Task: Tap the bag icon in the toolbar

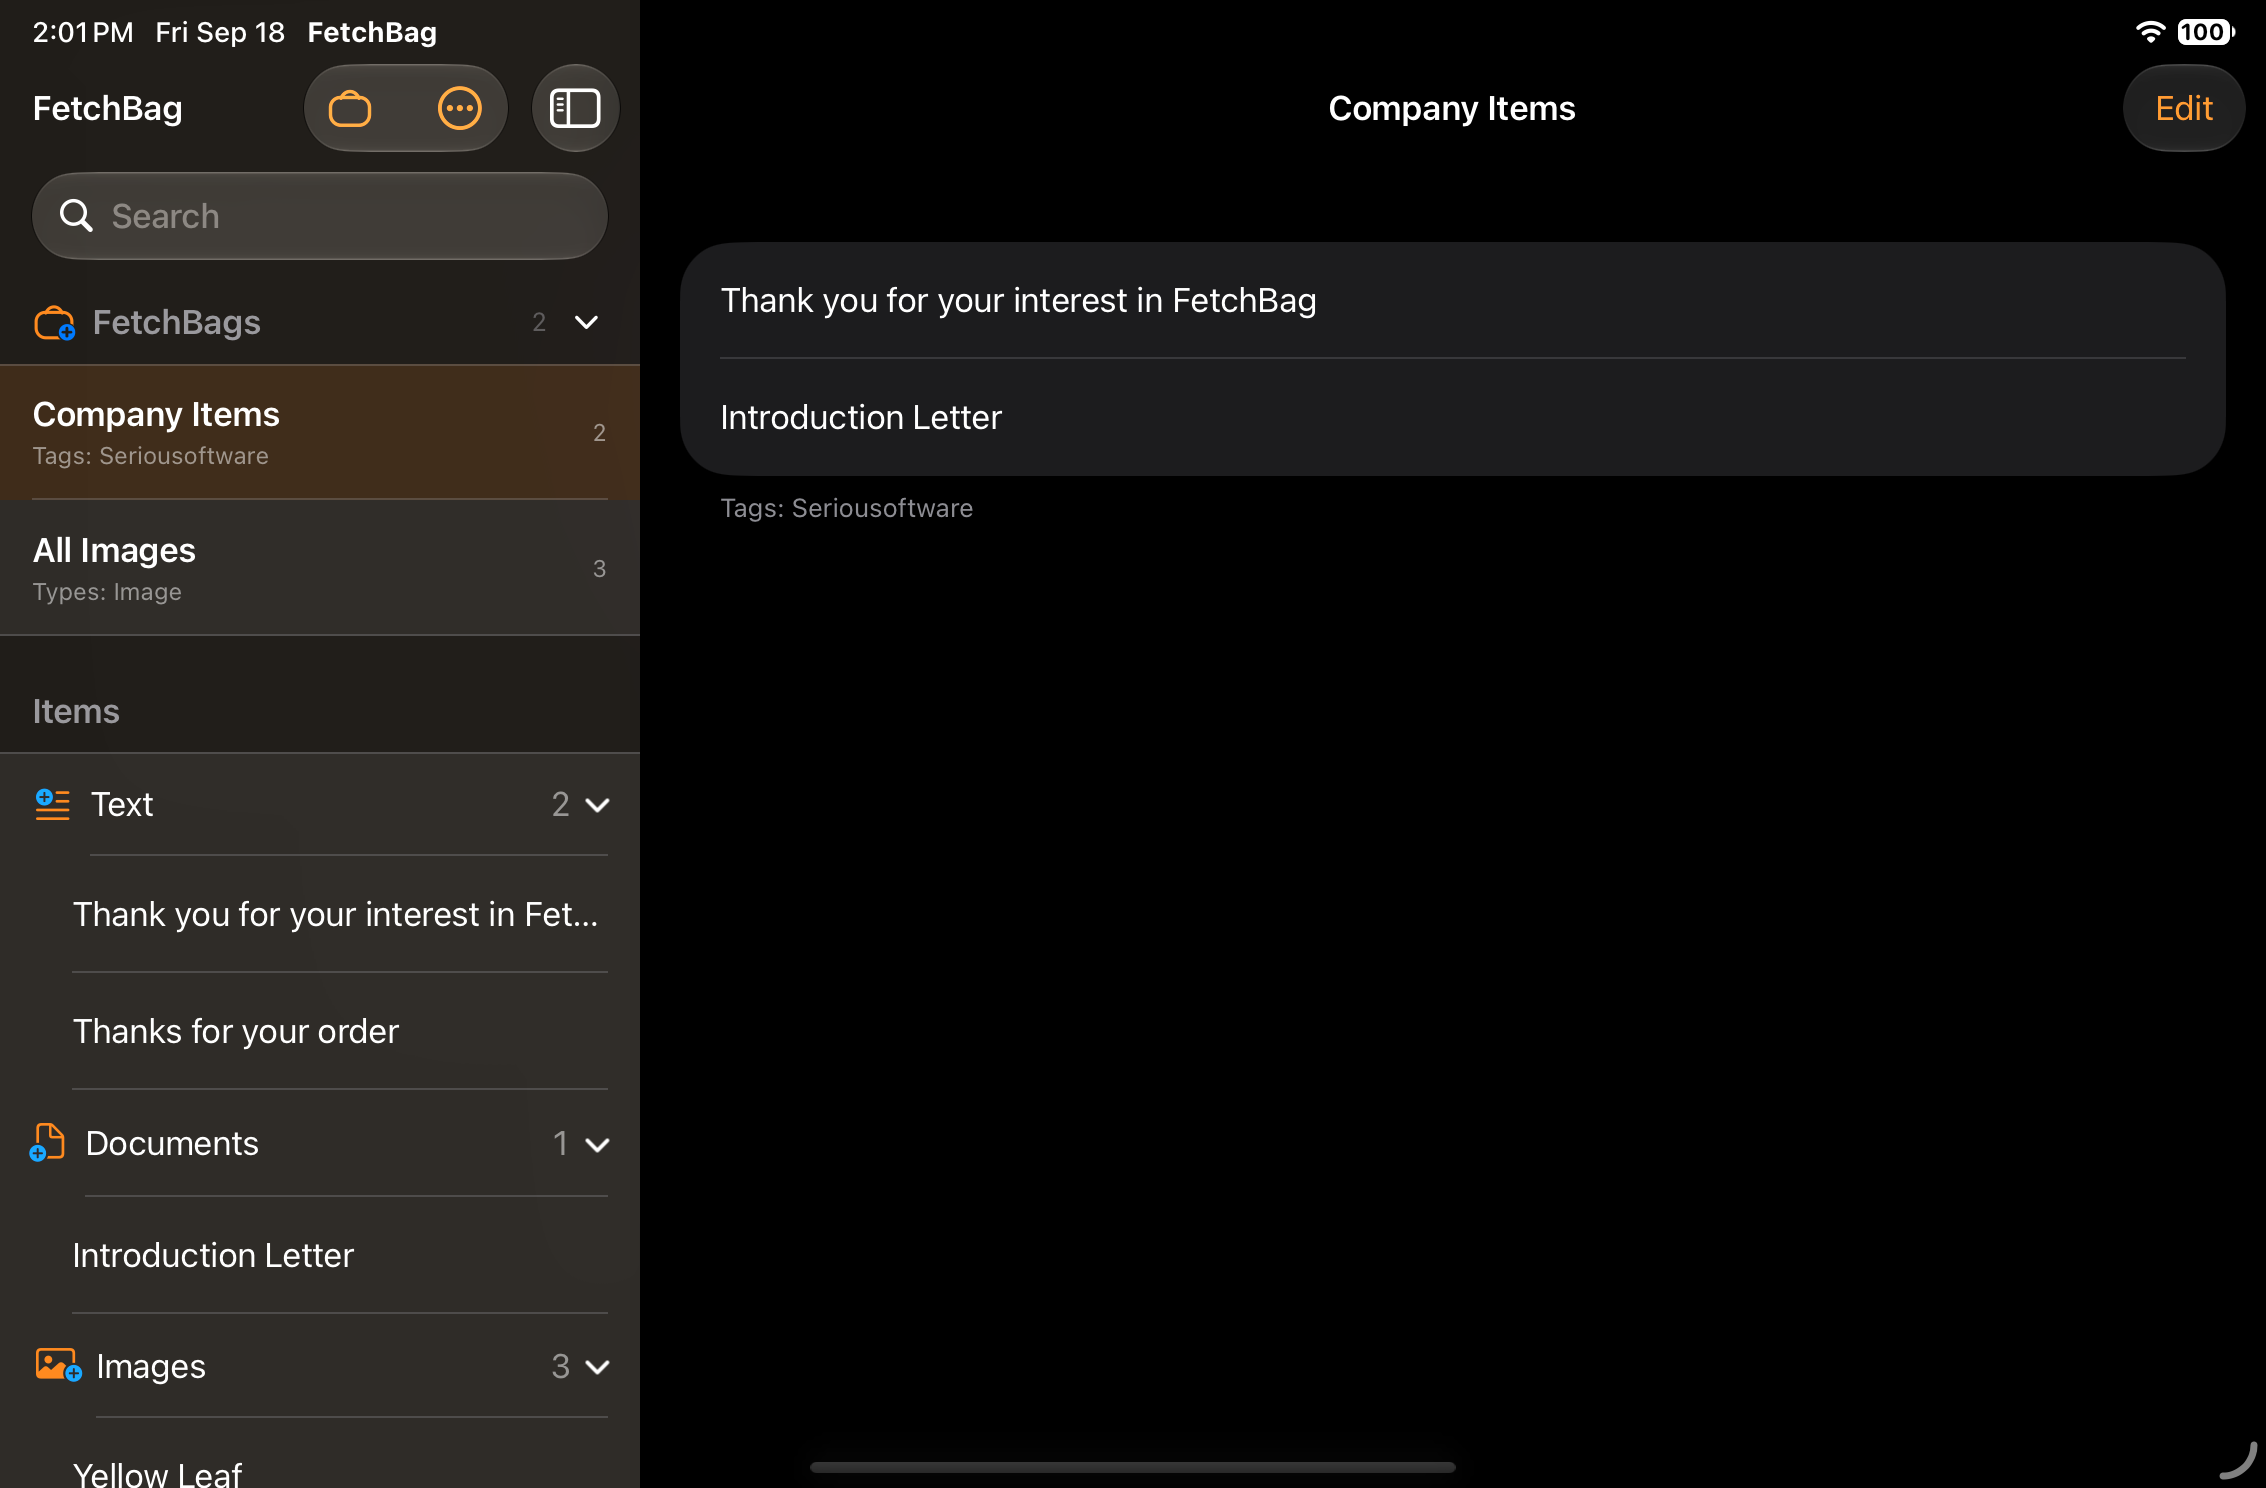Action: 350,108
